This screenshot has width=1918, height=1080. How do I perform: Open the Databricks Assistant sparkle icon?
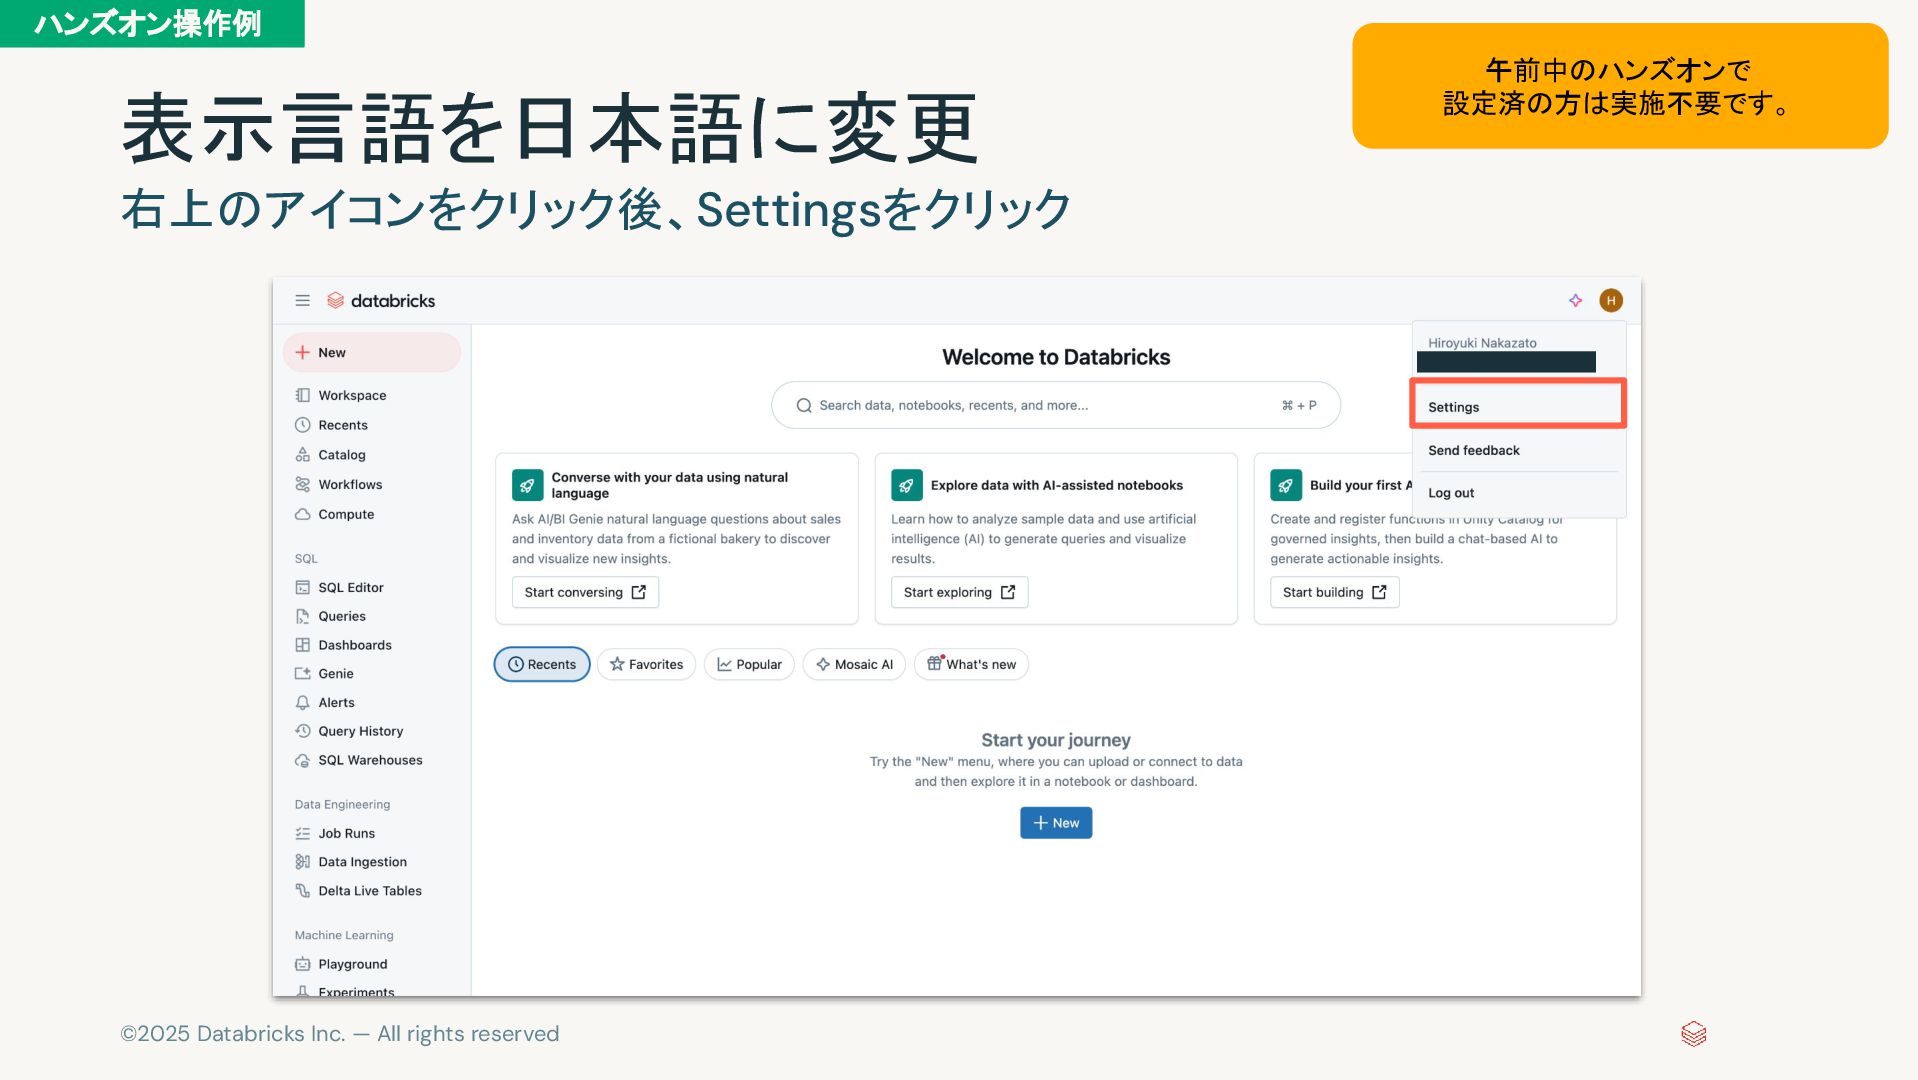coord(1575,301)
